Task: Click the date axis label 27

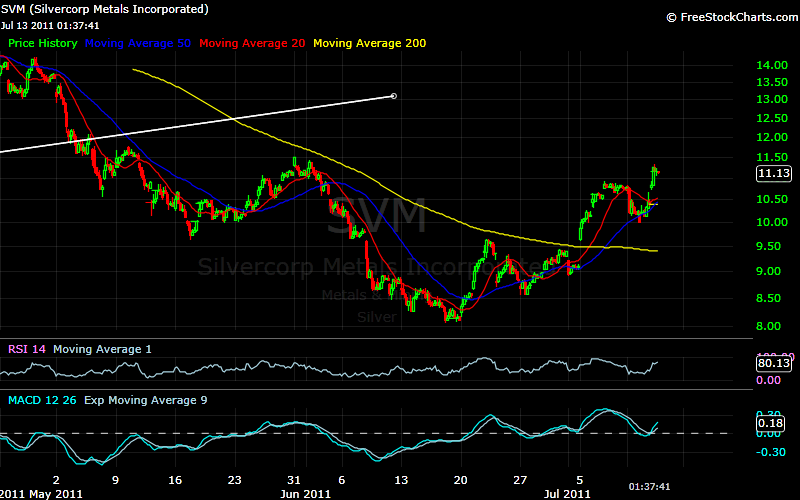Action: click(520, 480)
